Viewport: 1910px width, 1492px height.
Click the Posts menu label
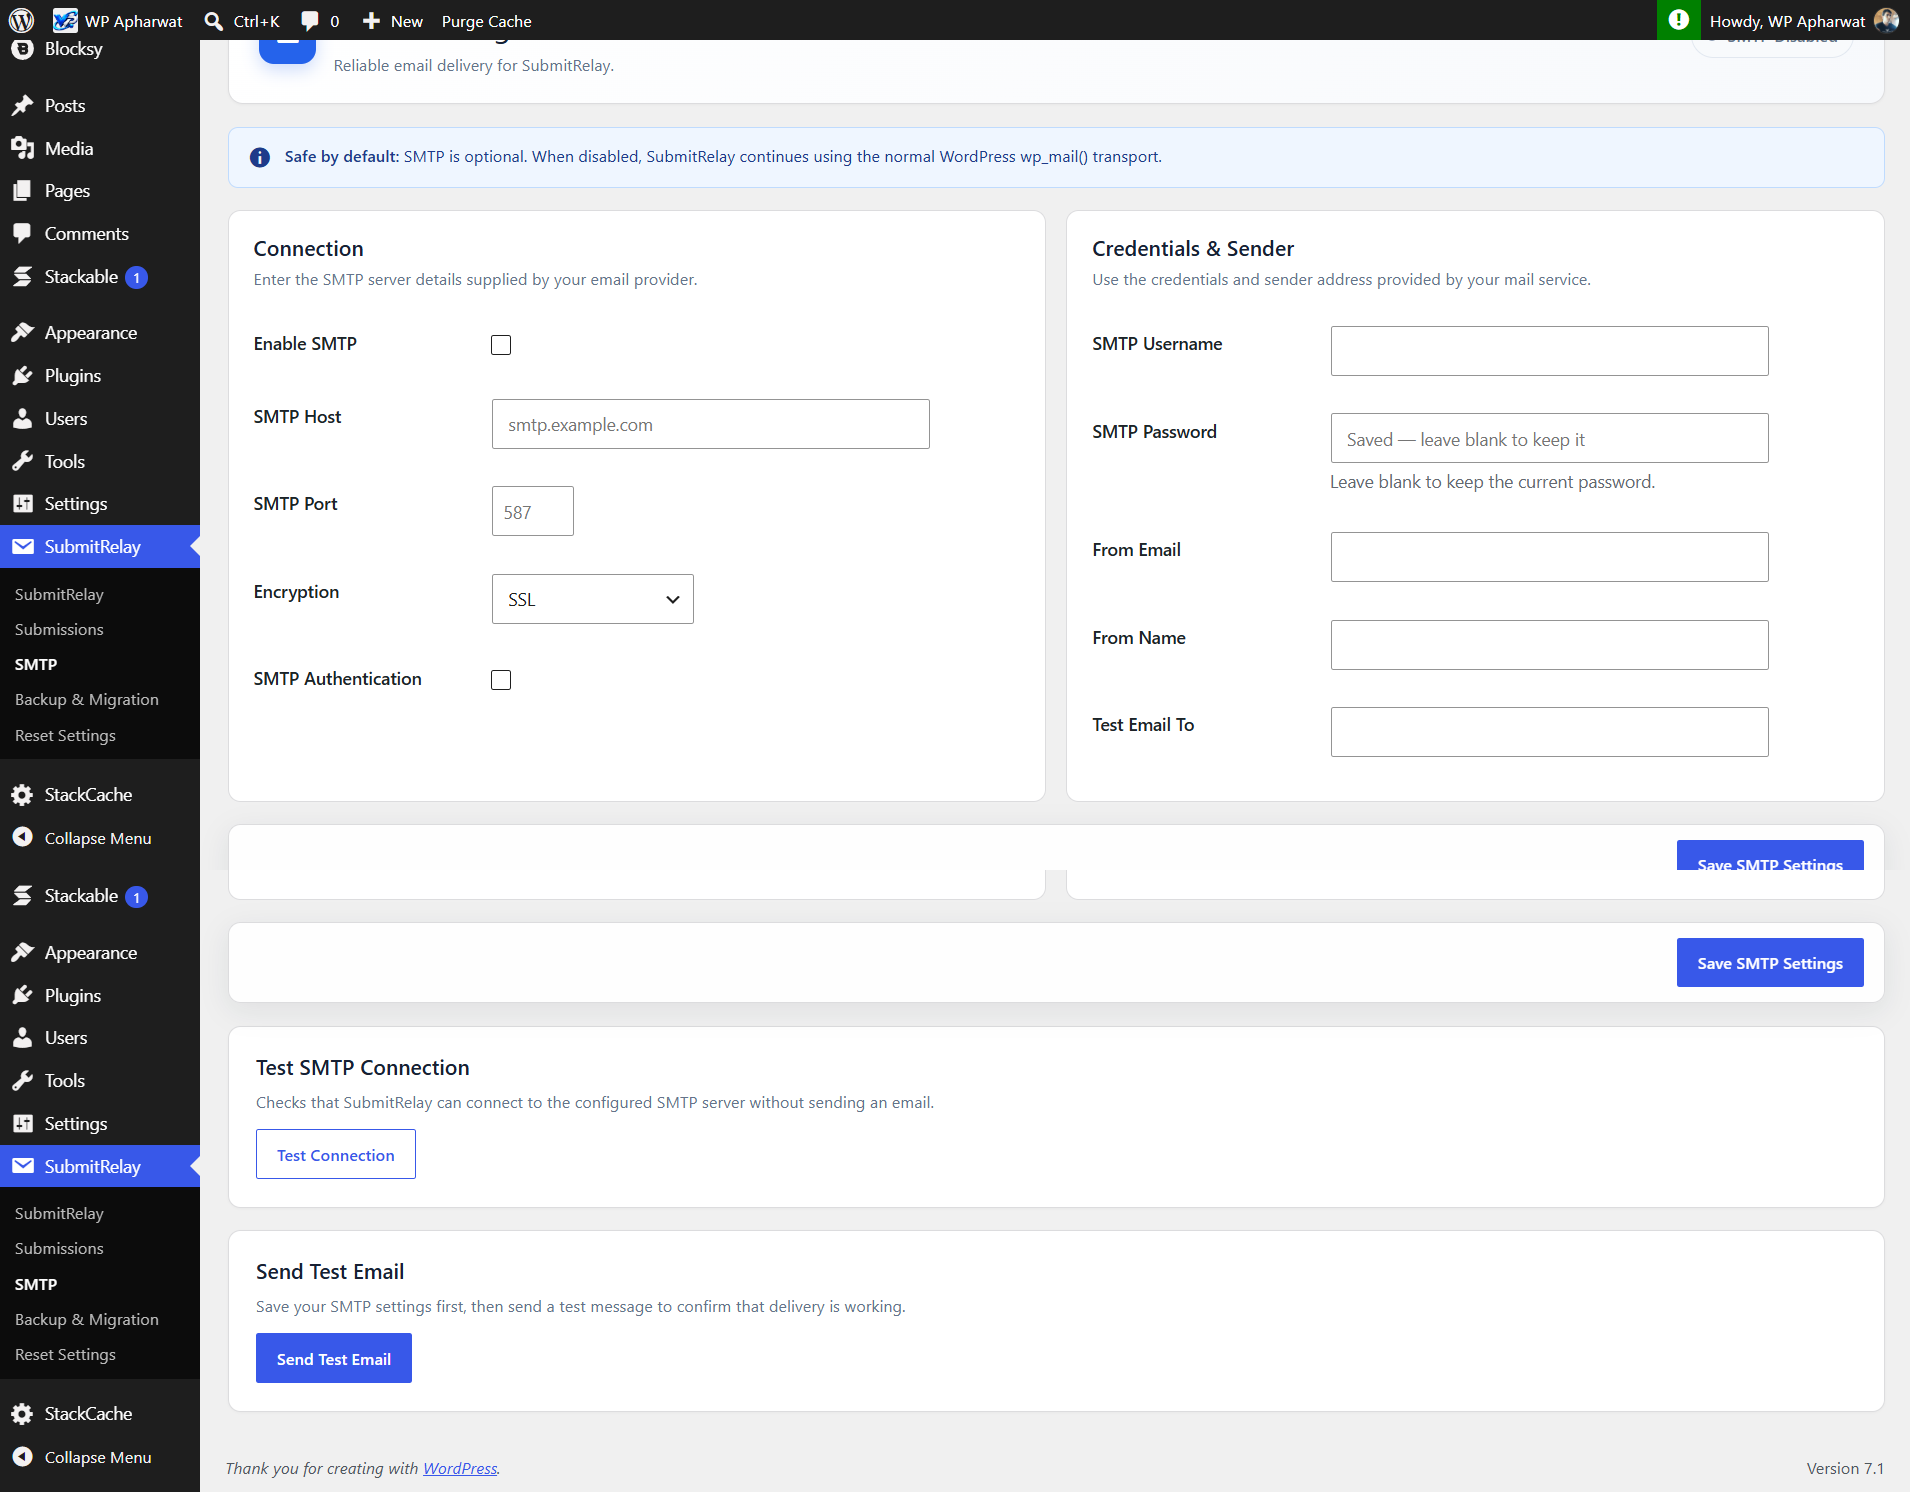click(x=65, y=105)
